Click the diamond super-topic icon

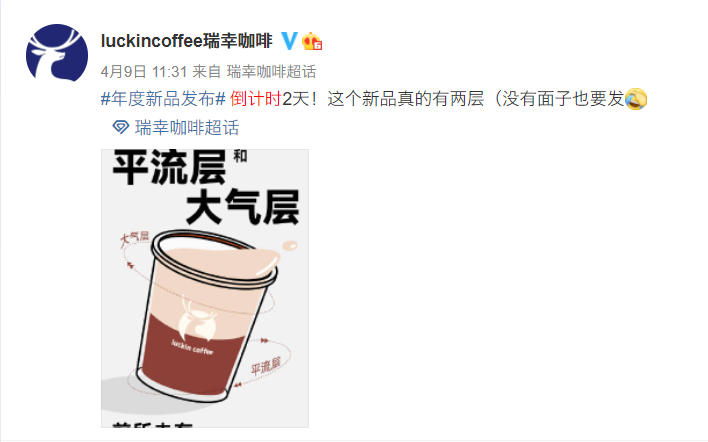click(x=121, y=127)
